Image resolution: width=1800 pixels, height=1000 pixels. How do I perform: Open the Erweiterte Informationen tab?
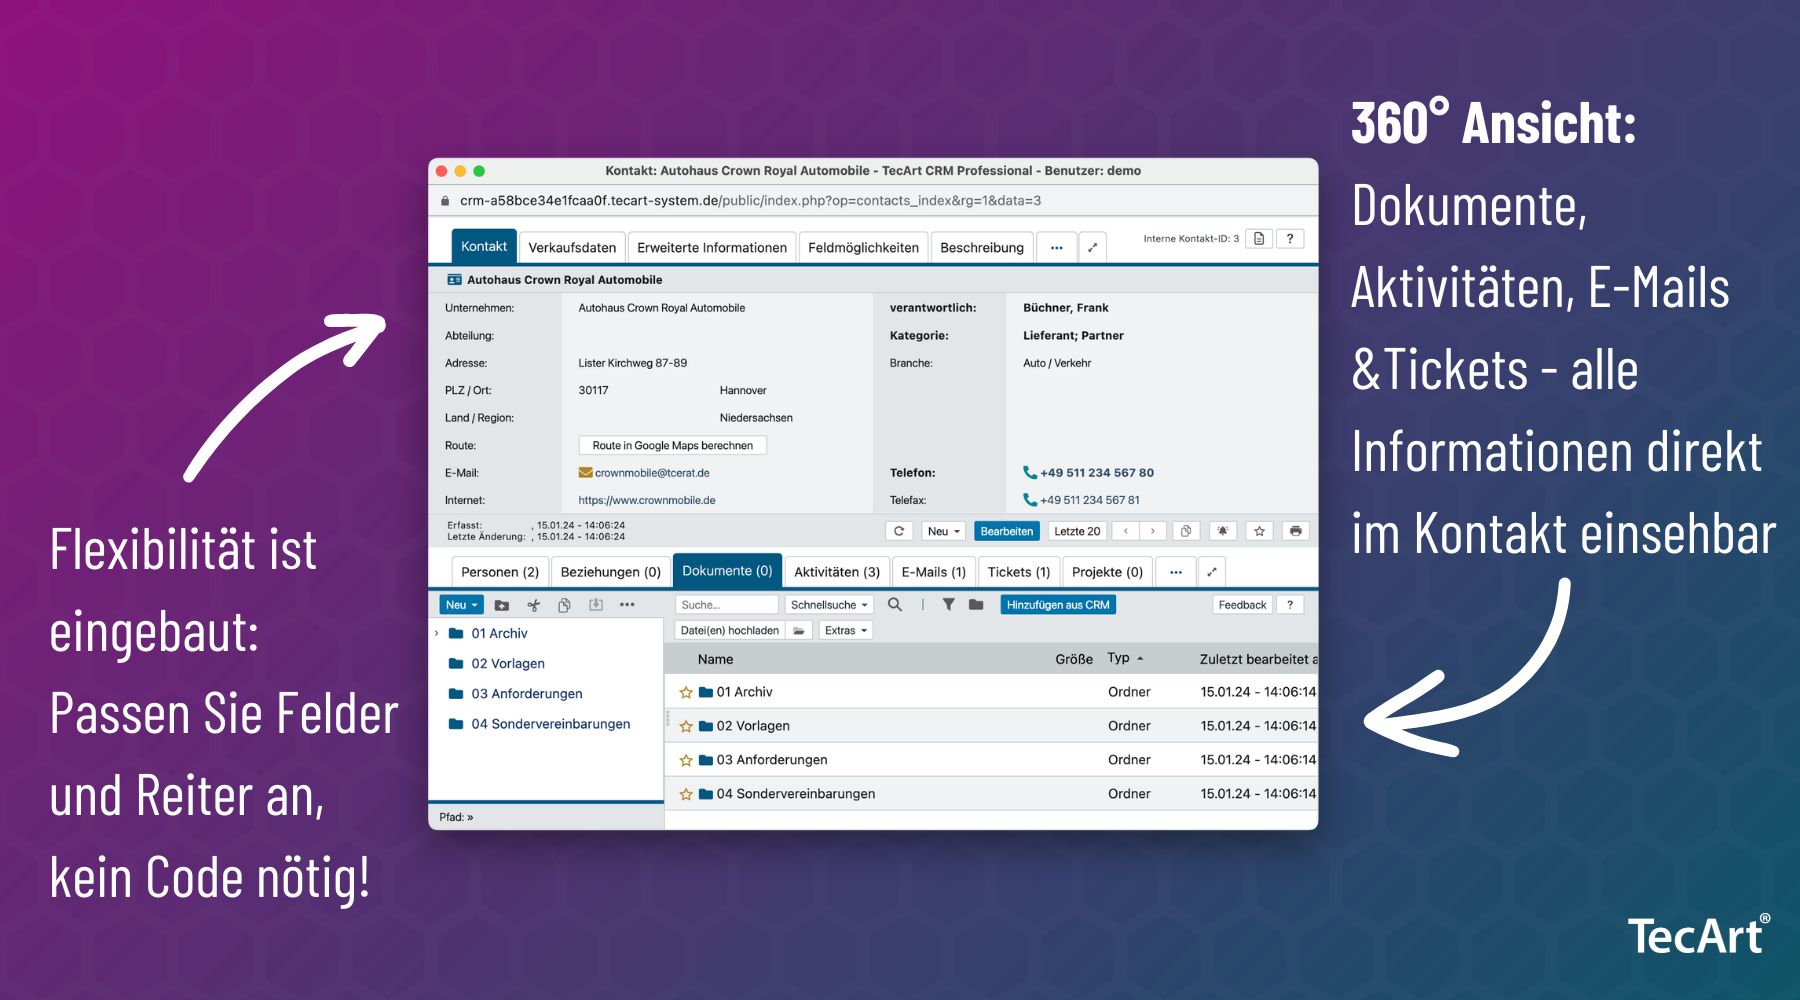(712, 247)
